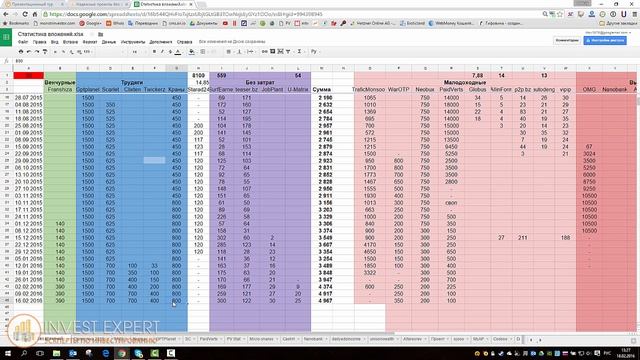Image resolution: width=640 pixels, height=360 pixels.
Task: Click the Insert link icon
Action: 265,51
